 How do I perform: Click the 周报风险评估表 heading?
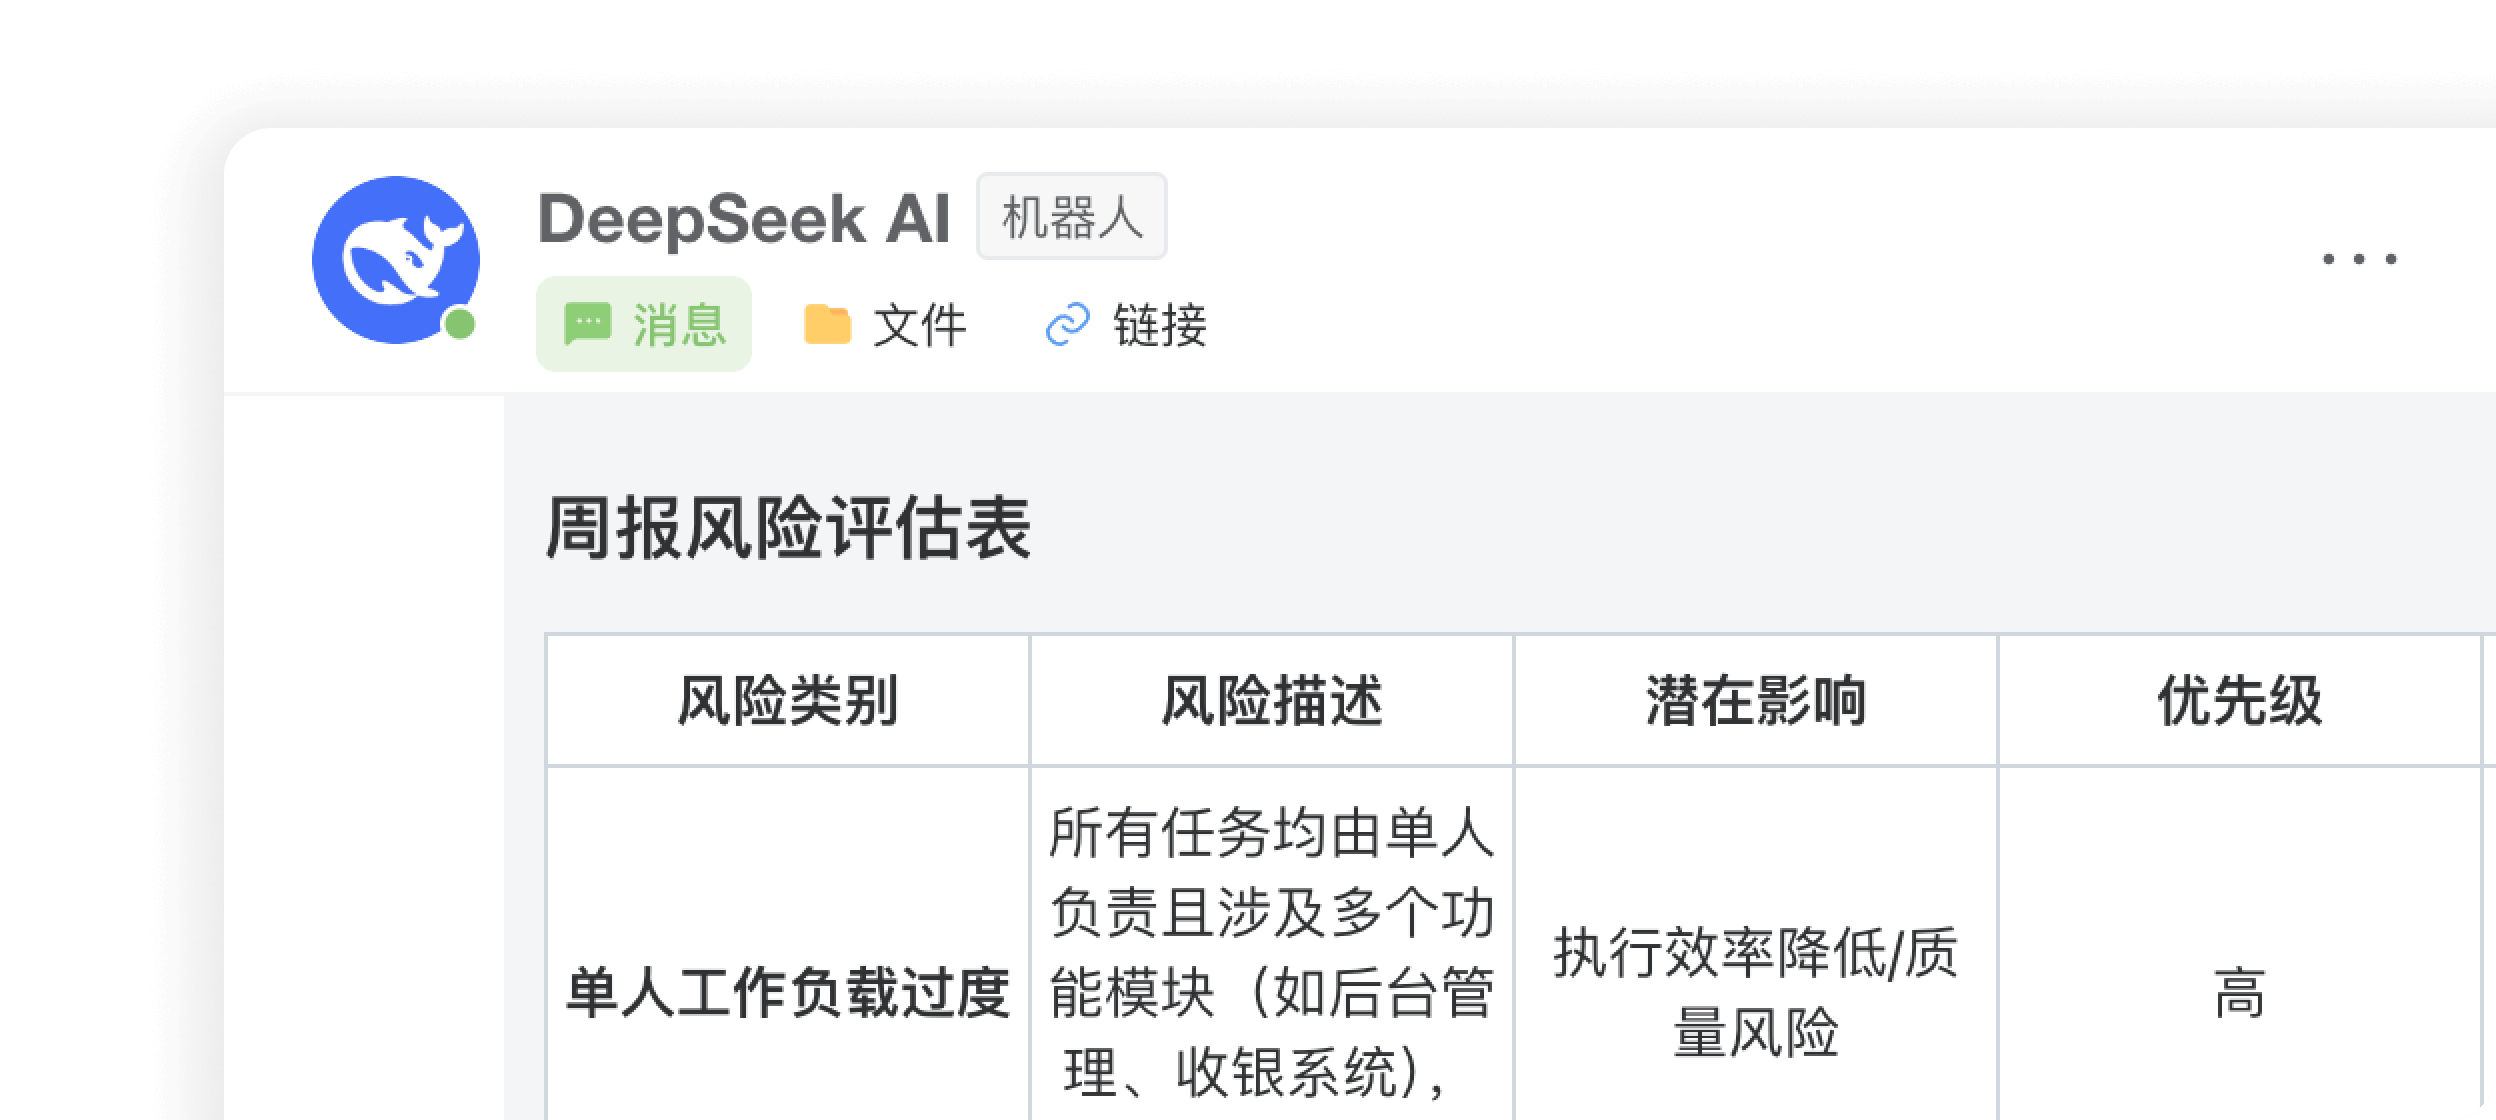pyautogui.click(x=788, y=528)
